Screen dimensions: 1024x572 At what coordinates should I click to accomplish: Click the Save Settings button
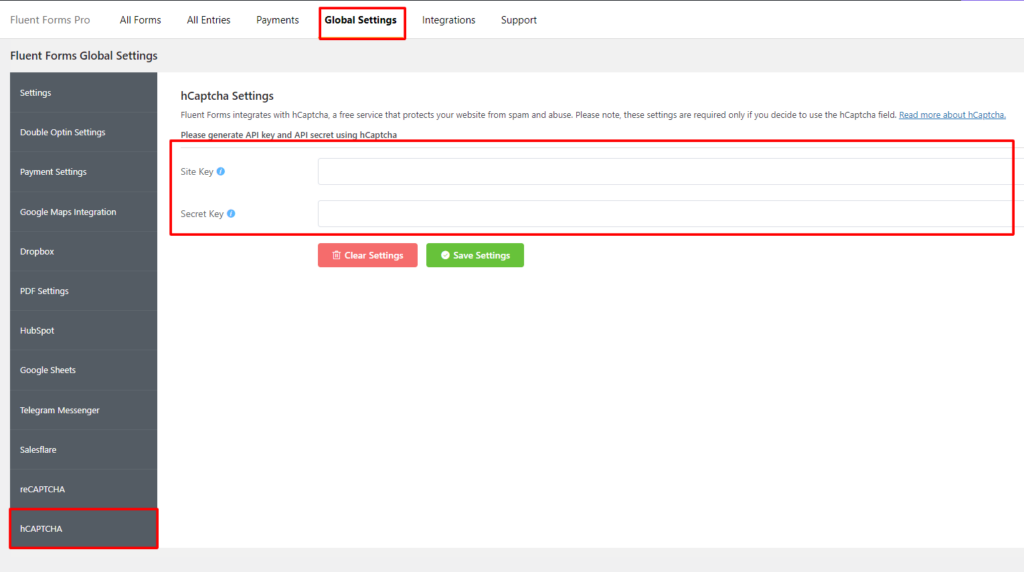tap(475, 255)
